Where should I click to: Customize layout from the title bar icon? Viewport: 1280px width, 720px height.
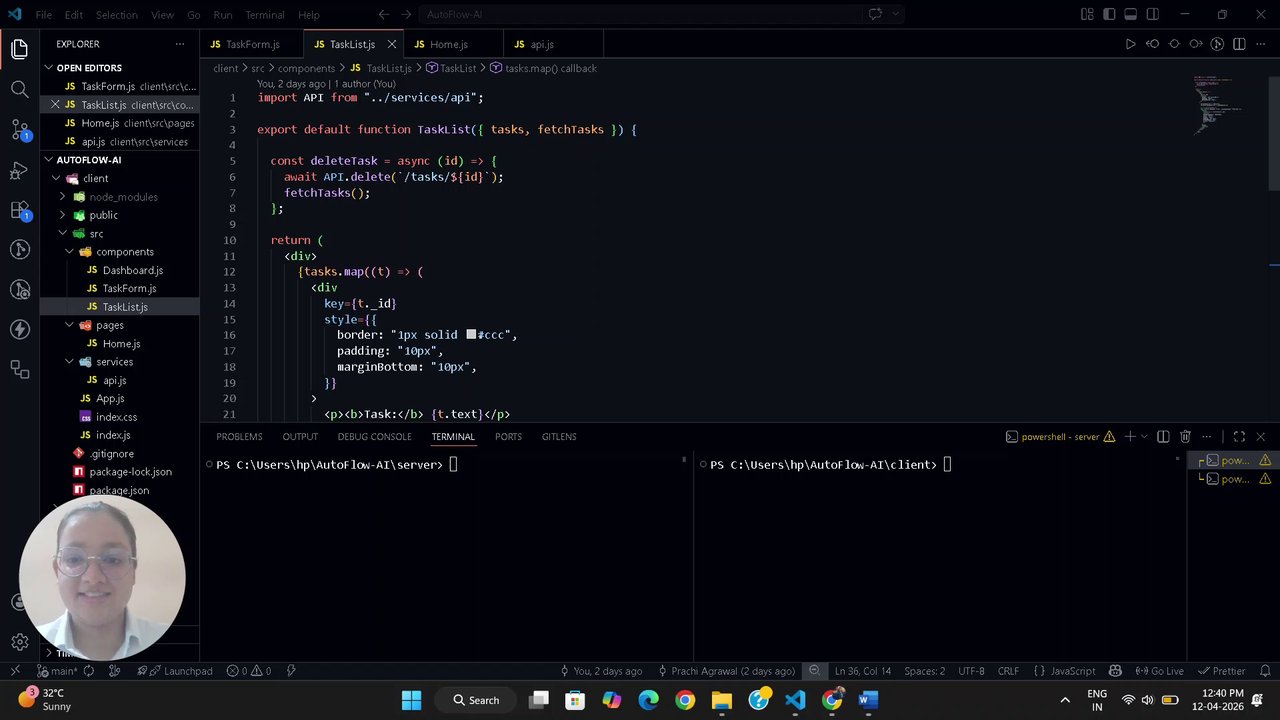pos(1087,14)
